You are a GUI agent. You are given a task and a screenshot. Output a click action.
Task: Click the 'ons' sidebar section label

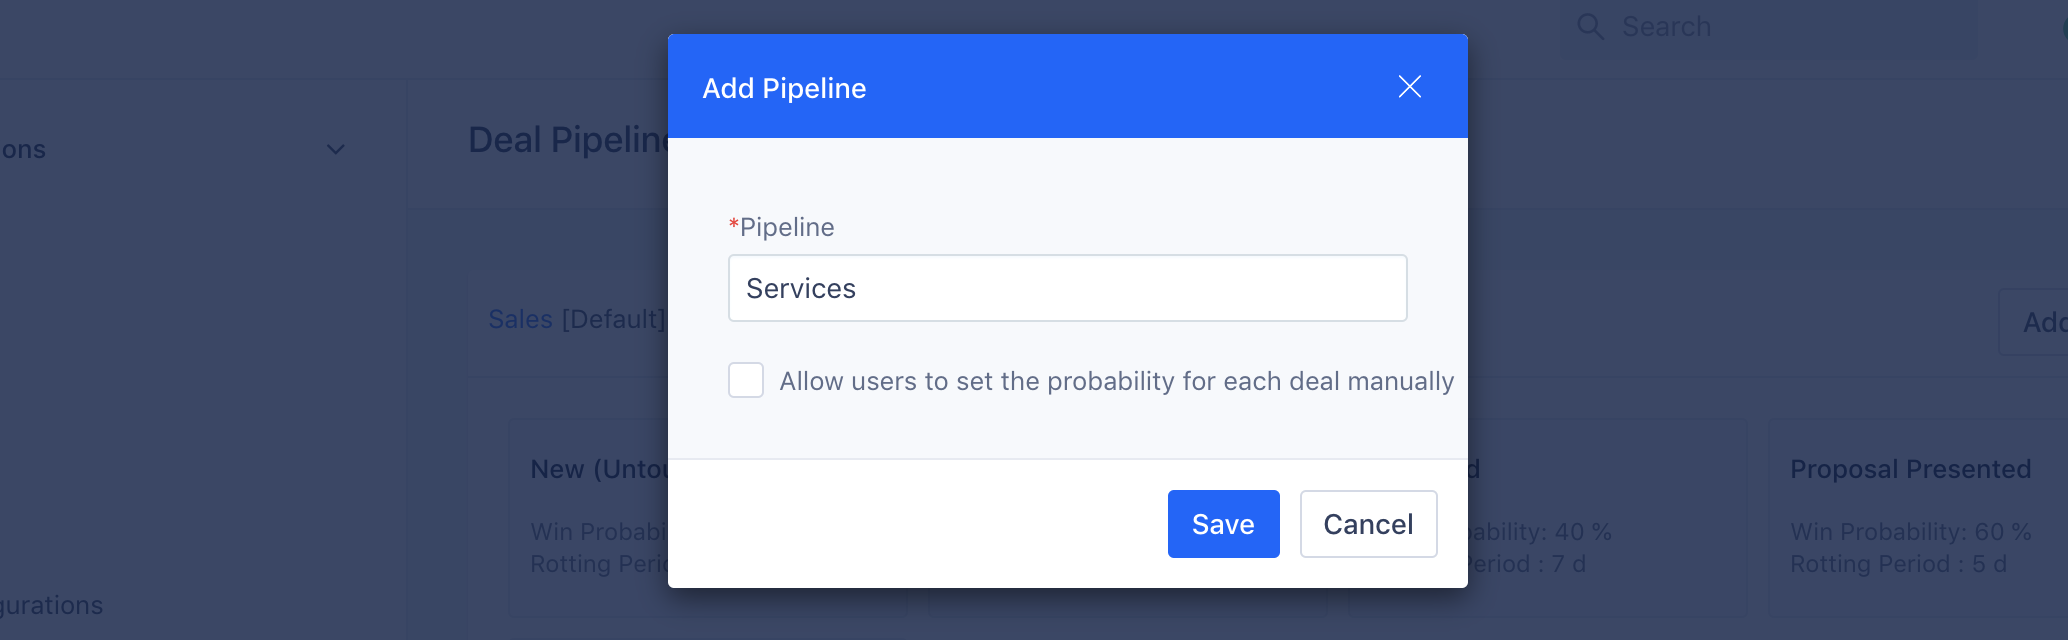click(23, 150)
